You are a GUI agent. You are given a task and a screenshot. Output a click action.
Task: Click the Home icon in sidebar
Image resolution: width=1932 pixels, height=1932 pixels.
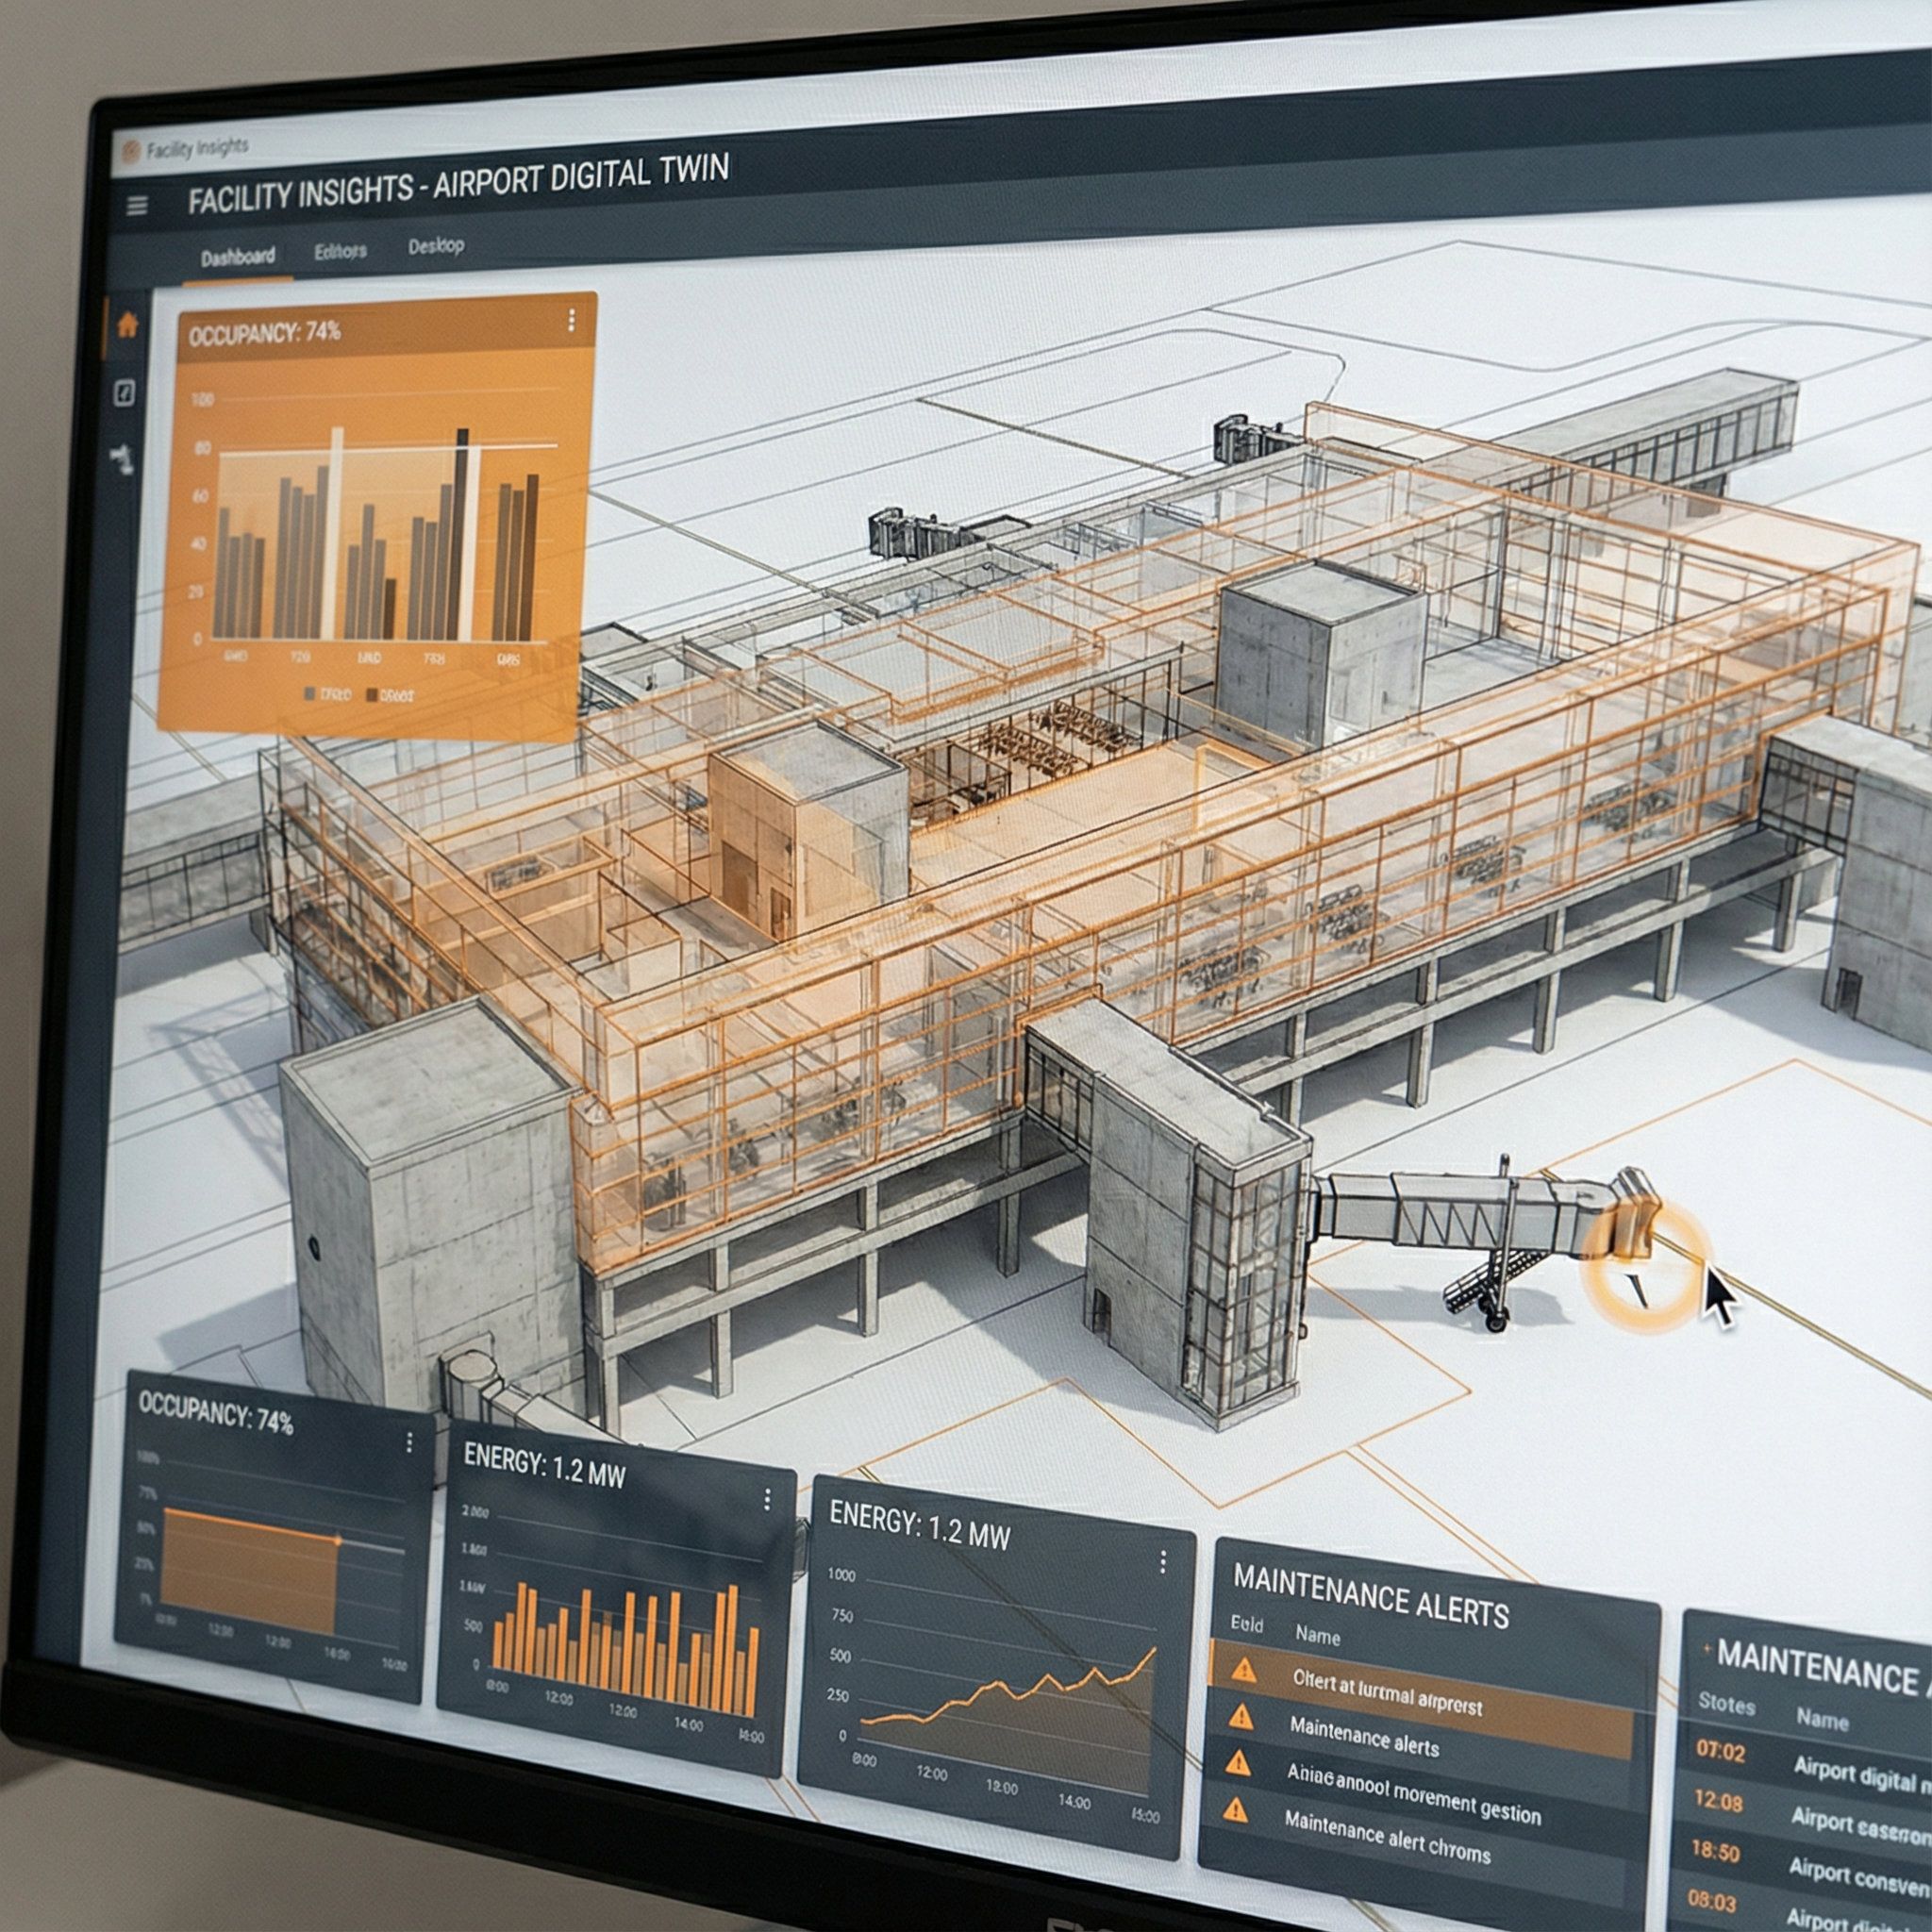[127, 325]
